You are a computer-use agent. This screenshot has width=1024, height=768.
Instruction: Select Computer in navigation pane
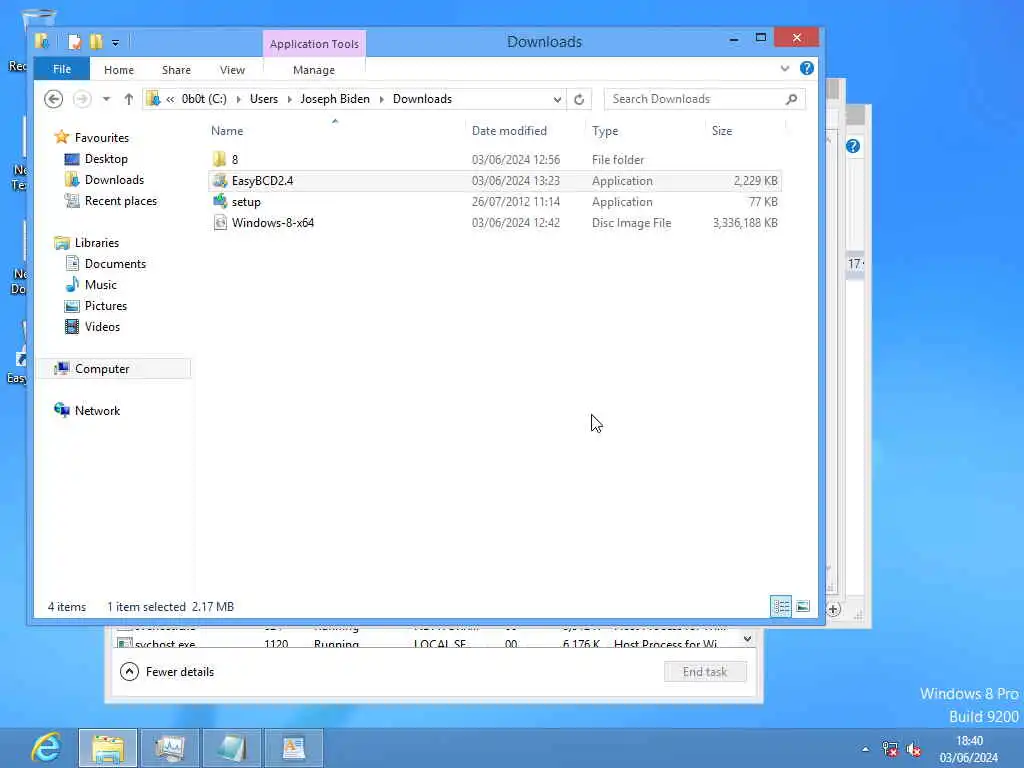(102, 369)
